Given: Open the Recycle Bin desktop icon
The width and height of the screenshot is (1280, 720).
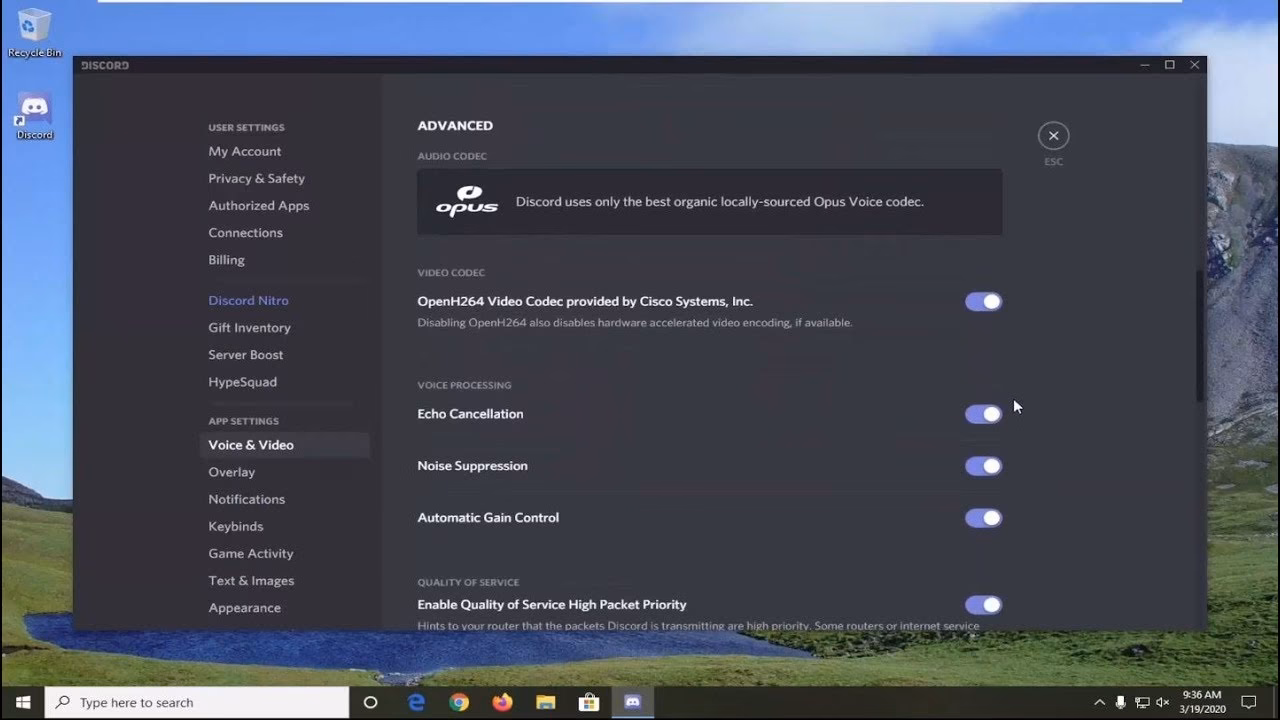Looking at the screenshot, I should 34,33.
